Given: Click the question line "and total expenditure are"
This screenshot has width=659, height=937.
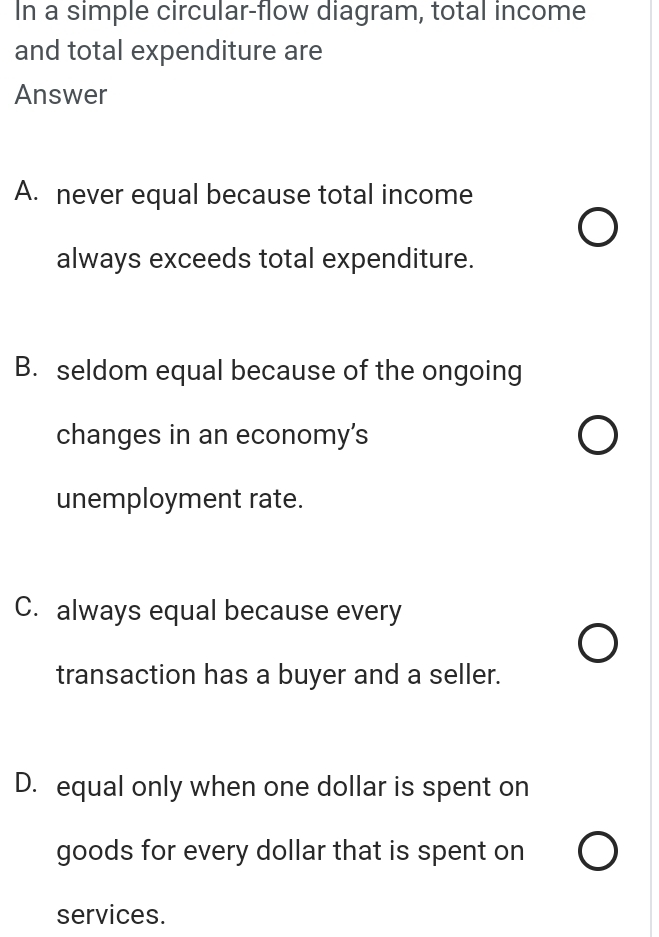Looking at the screenshot, I should (x=169, y=51).
